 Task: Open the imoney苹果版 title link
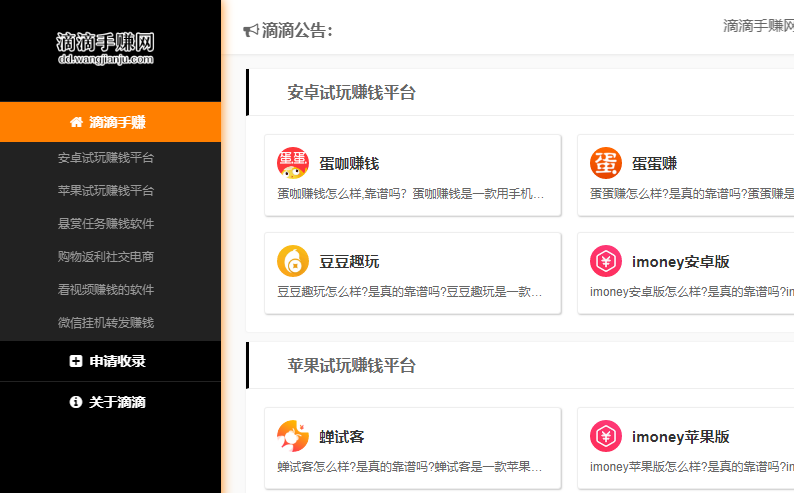pos(681,437)
